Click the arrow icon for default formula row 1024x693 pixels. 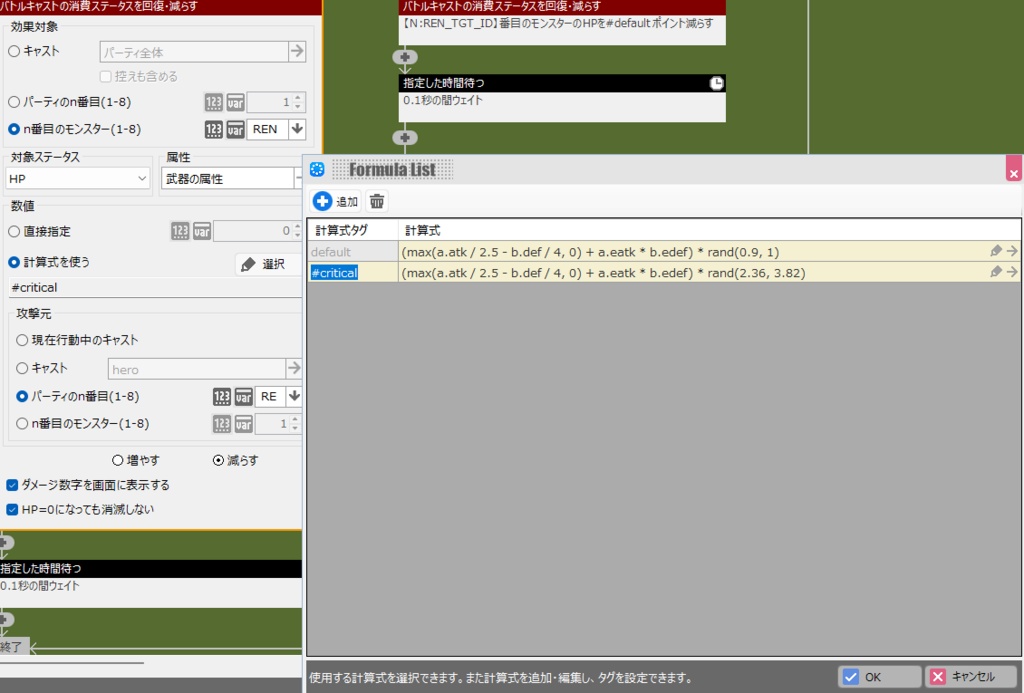[x=1012, y=251]
